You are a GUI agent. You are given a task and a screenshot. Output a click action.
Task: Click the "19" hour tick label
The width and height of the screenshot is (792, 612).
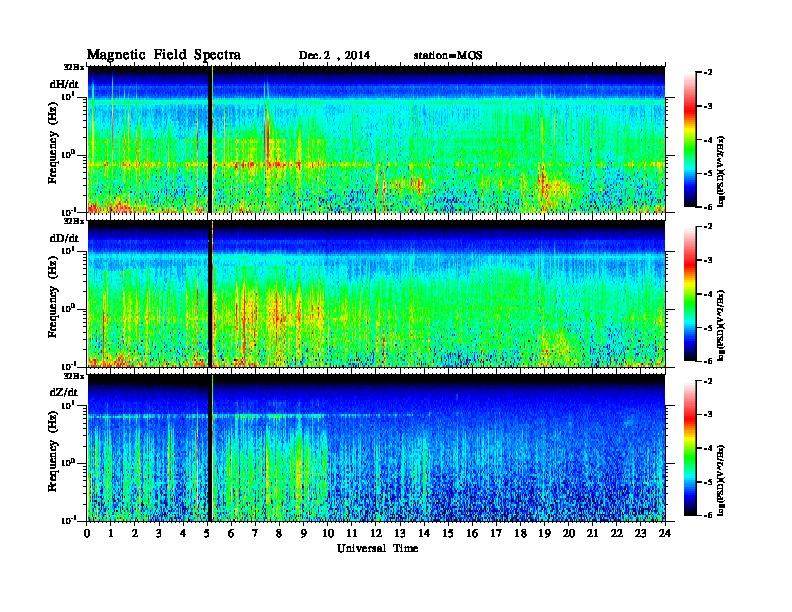[544, 533]
